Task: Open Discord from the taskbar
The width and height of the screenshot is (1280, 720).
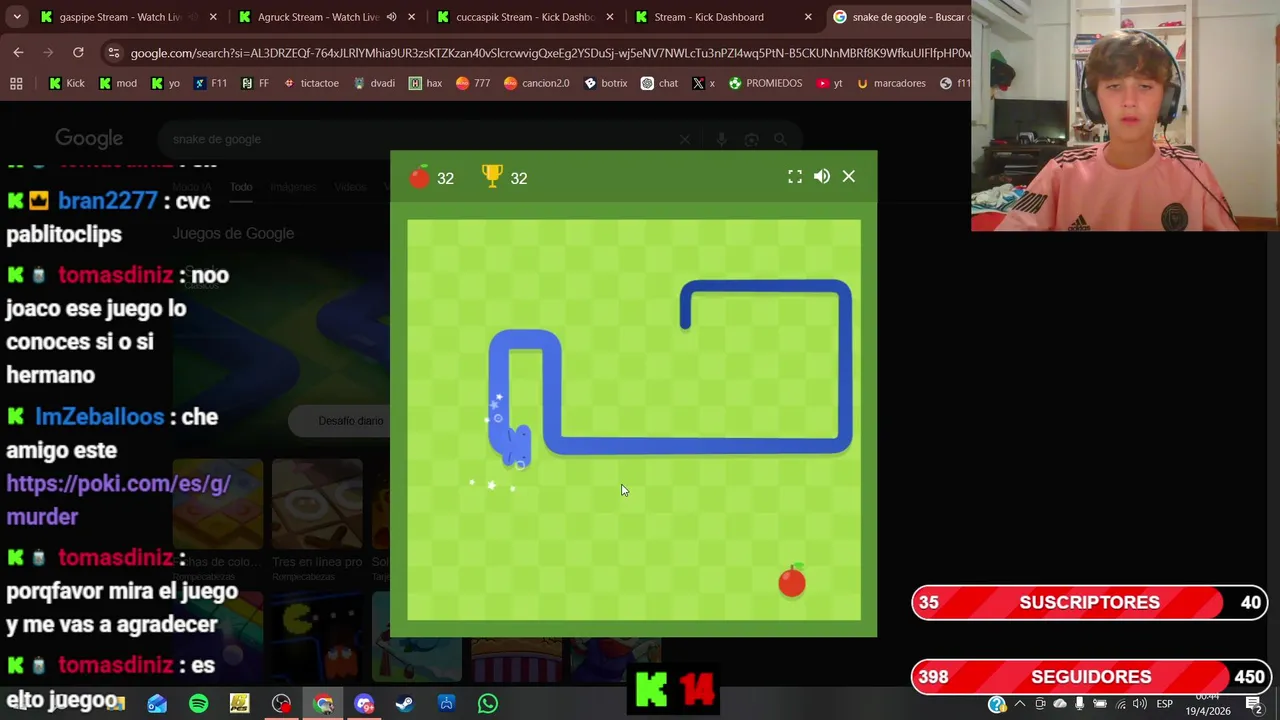Action: pyautogui.click(x=364, y=704)
